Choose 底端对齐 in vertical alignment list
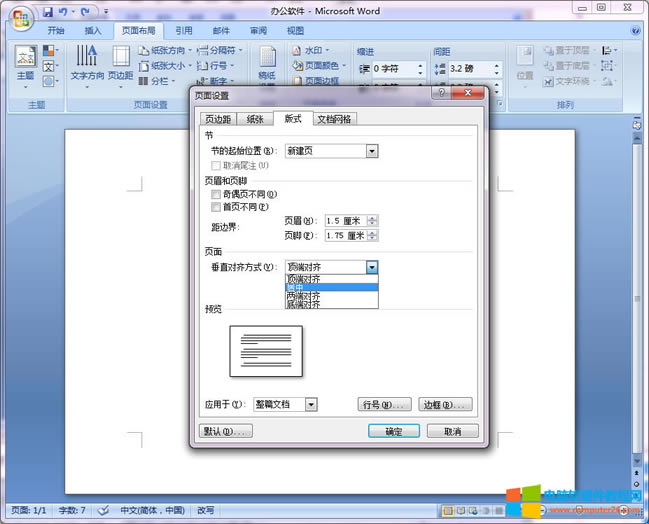 (x=332, y=304)
